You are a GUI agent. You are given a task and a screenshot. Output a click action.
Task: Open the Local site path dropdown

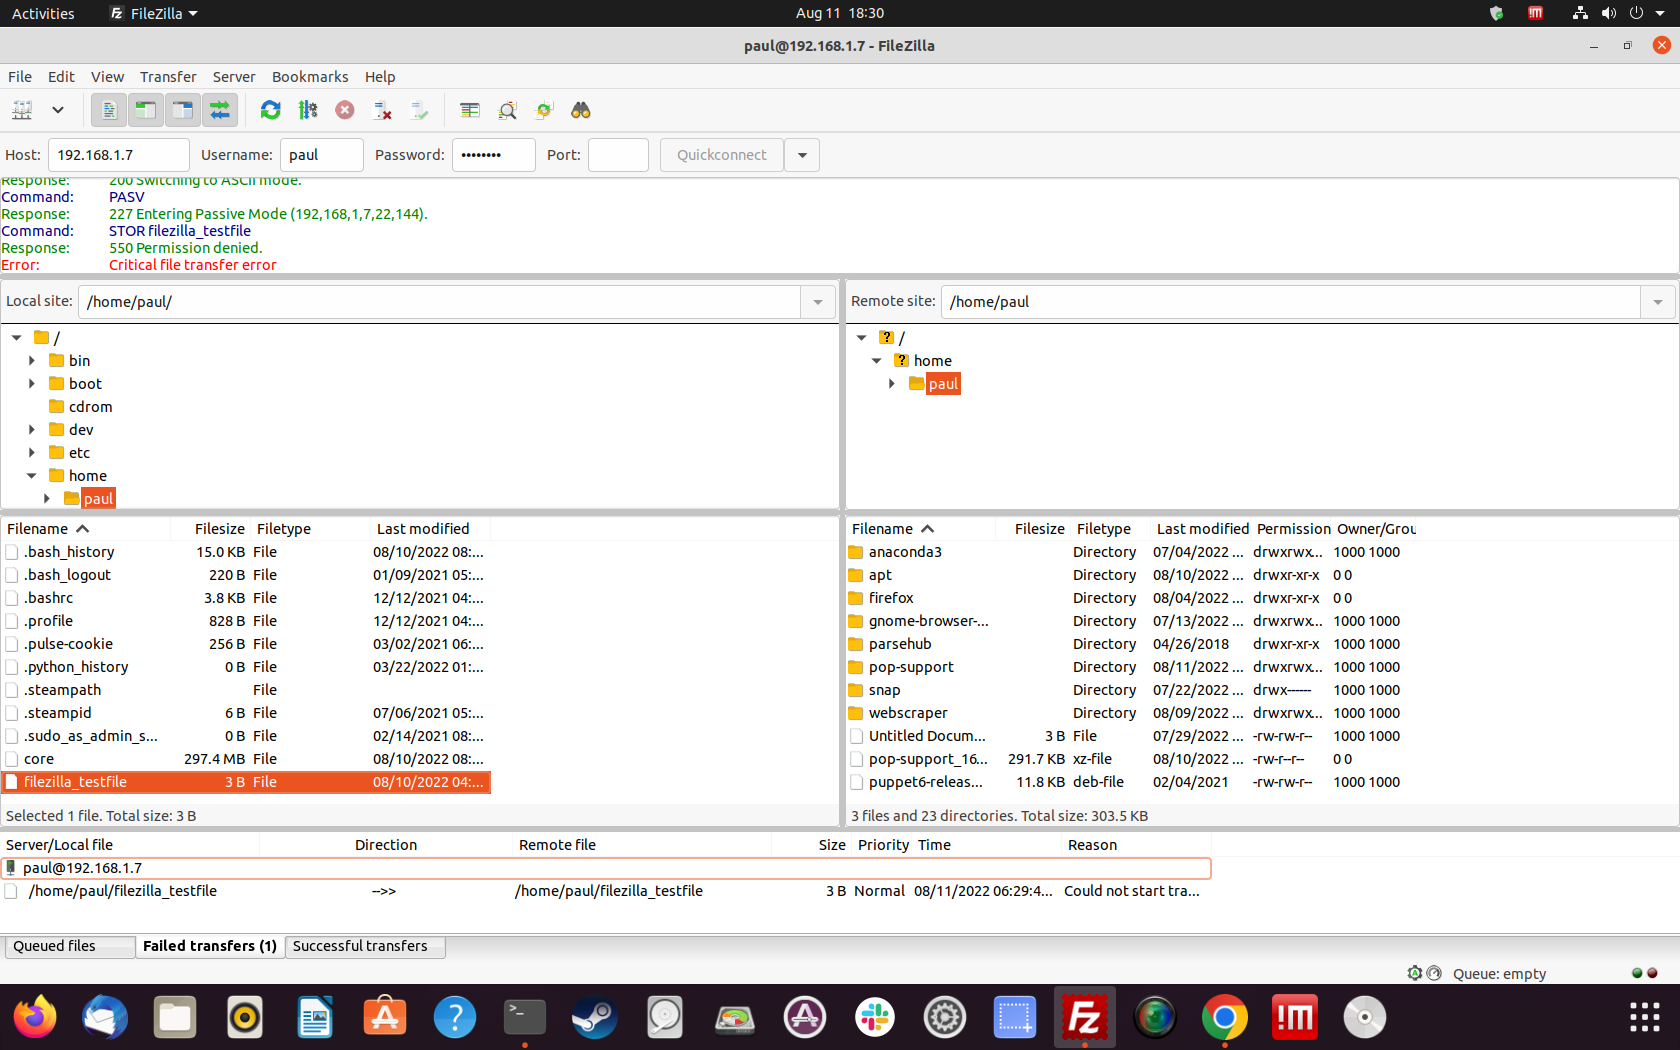coord(818,302)
